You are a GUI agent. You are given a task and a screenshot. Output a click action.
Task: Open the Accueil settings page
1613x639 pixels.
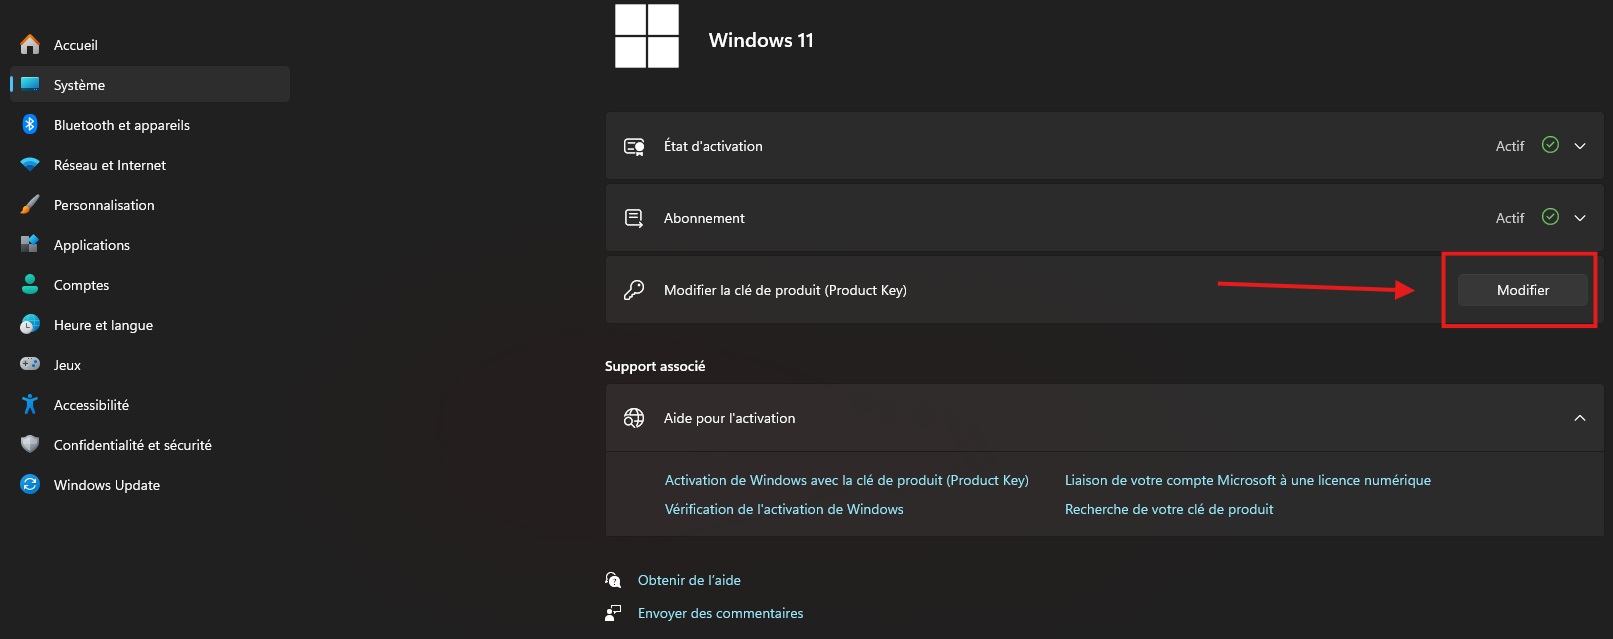pyautogui.click(x=150, y=45)
